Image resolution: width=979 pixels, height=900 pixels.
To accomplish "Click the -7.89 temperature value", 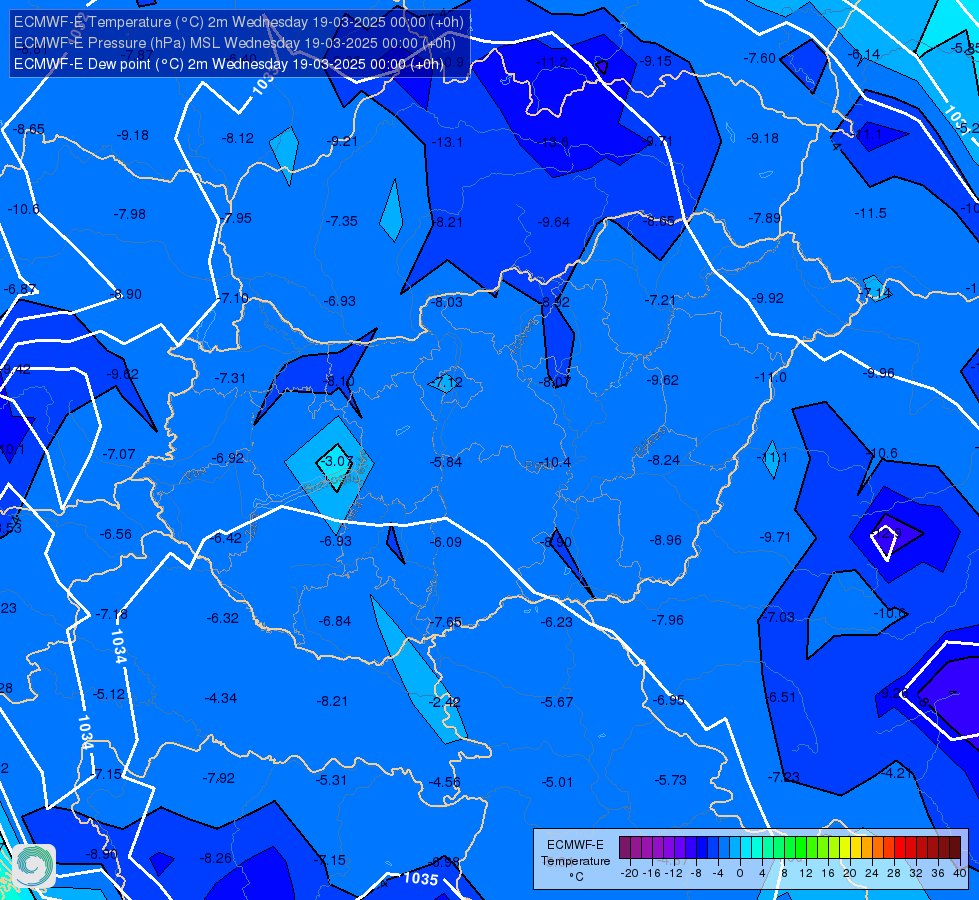I will 764,218.
